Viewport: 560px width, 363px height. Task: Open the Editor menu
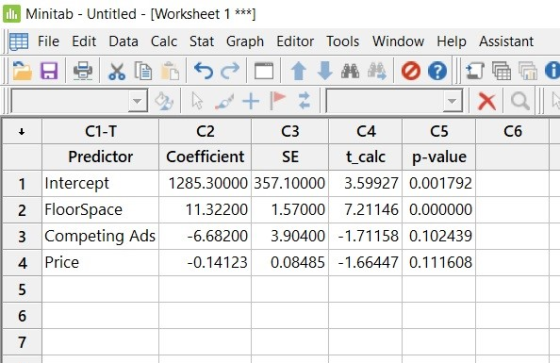295,41
